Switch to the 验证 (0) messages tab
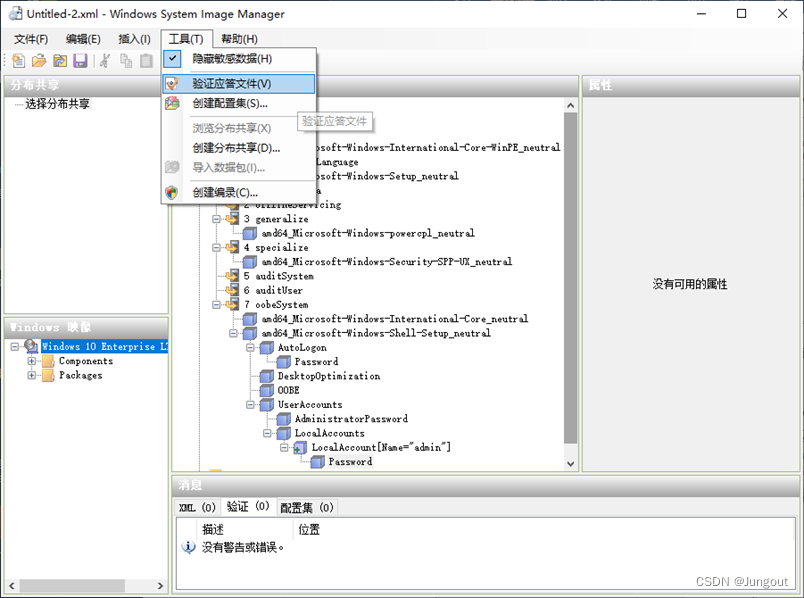This screenshot has width=804, height=598. [248, 507]
